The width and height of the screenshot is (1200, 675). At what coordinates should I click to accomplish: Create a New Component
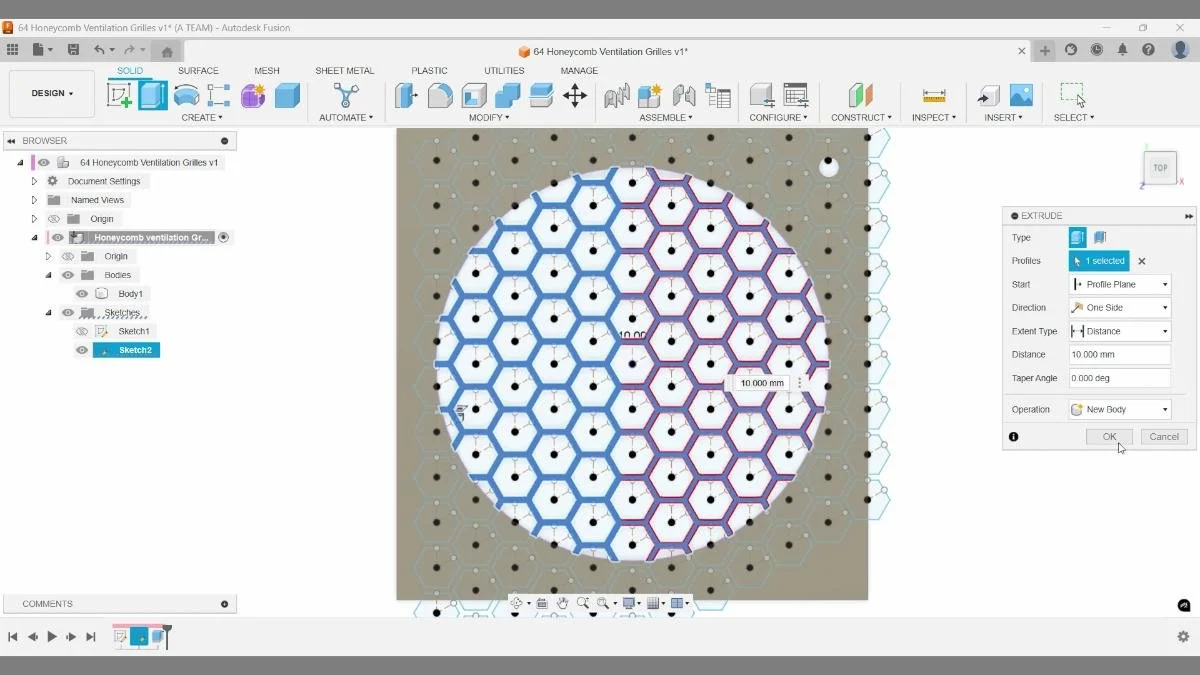pyautogui.click(x=650, y=95)
